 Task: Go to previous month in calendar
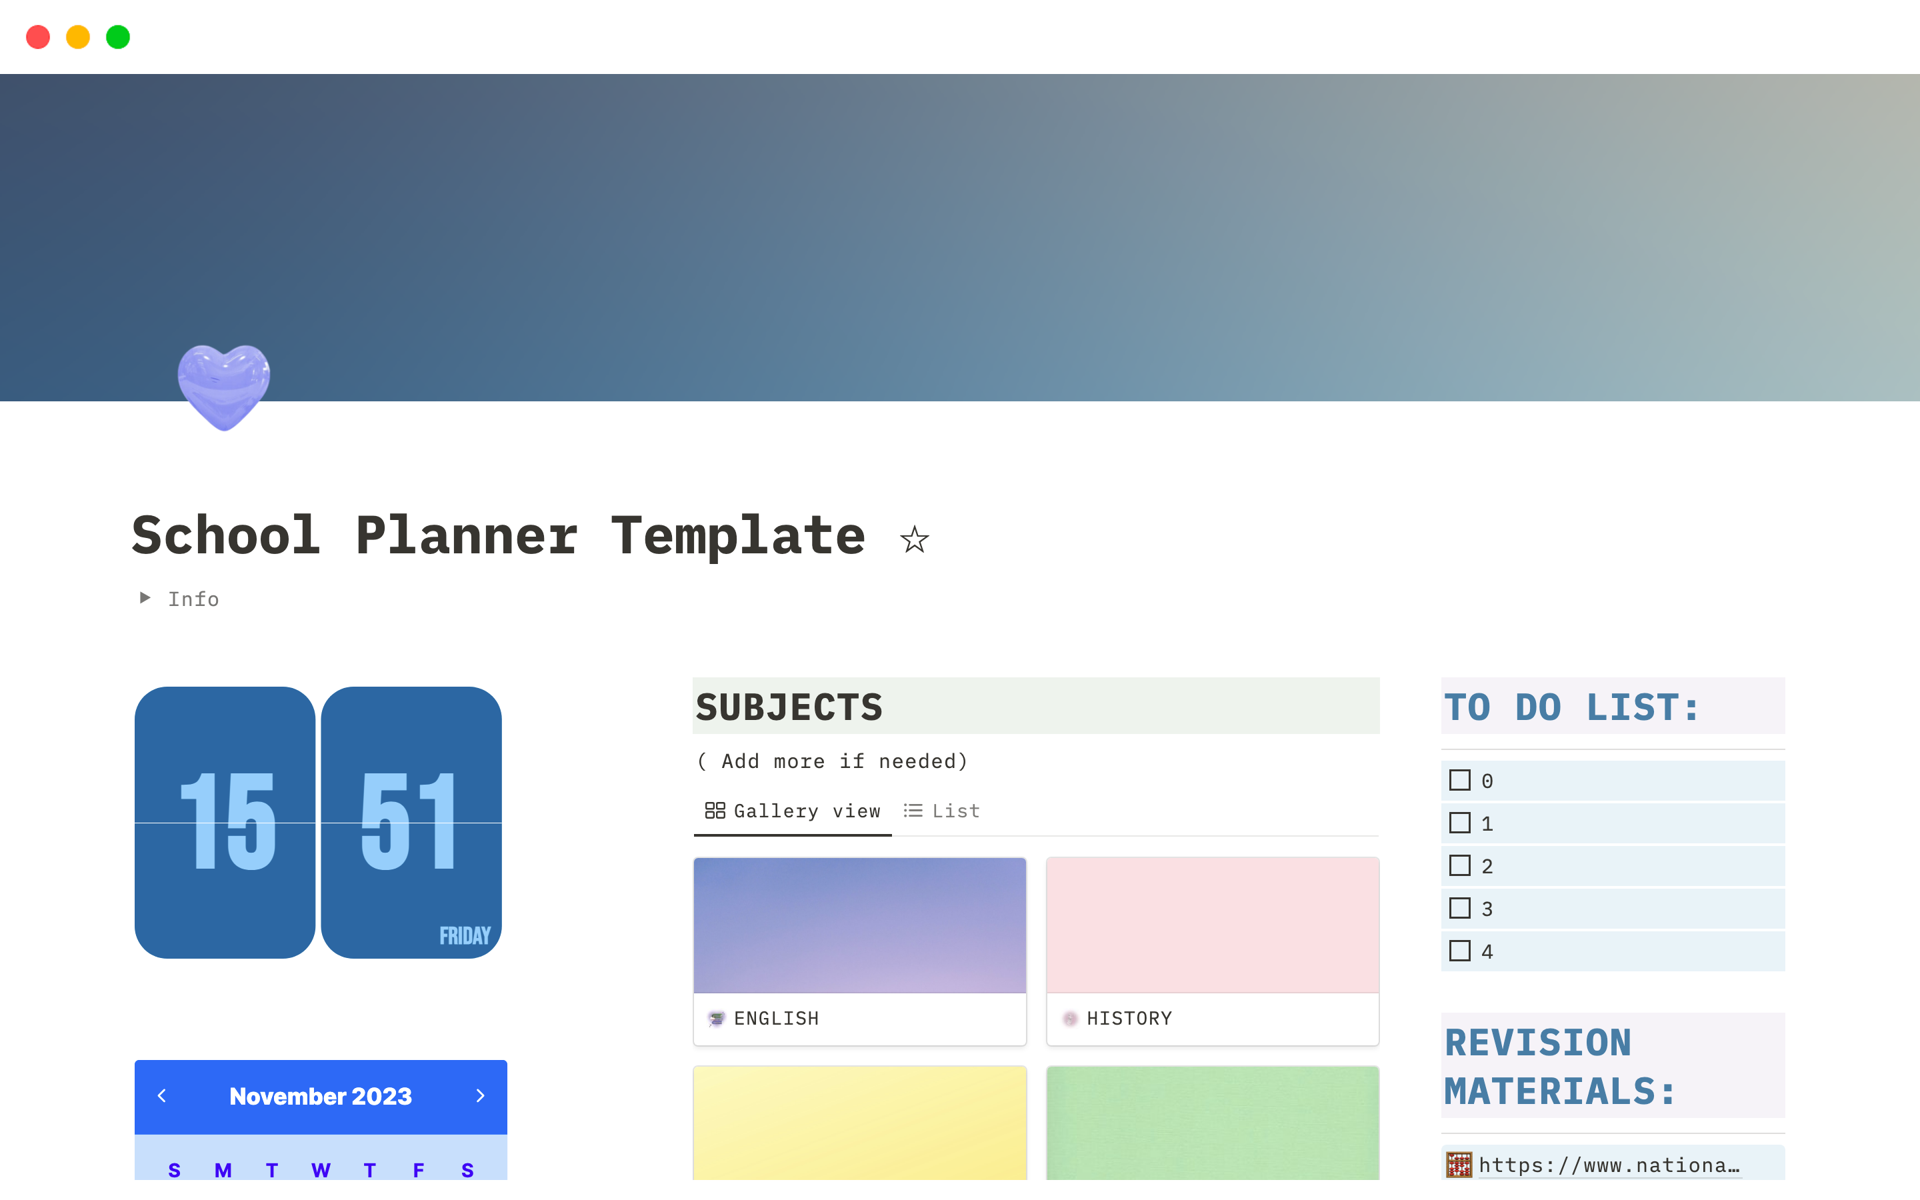(x=162, y=1096)
